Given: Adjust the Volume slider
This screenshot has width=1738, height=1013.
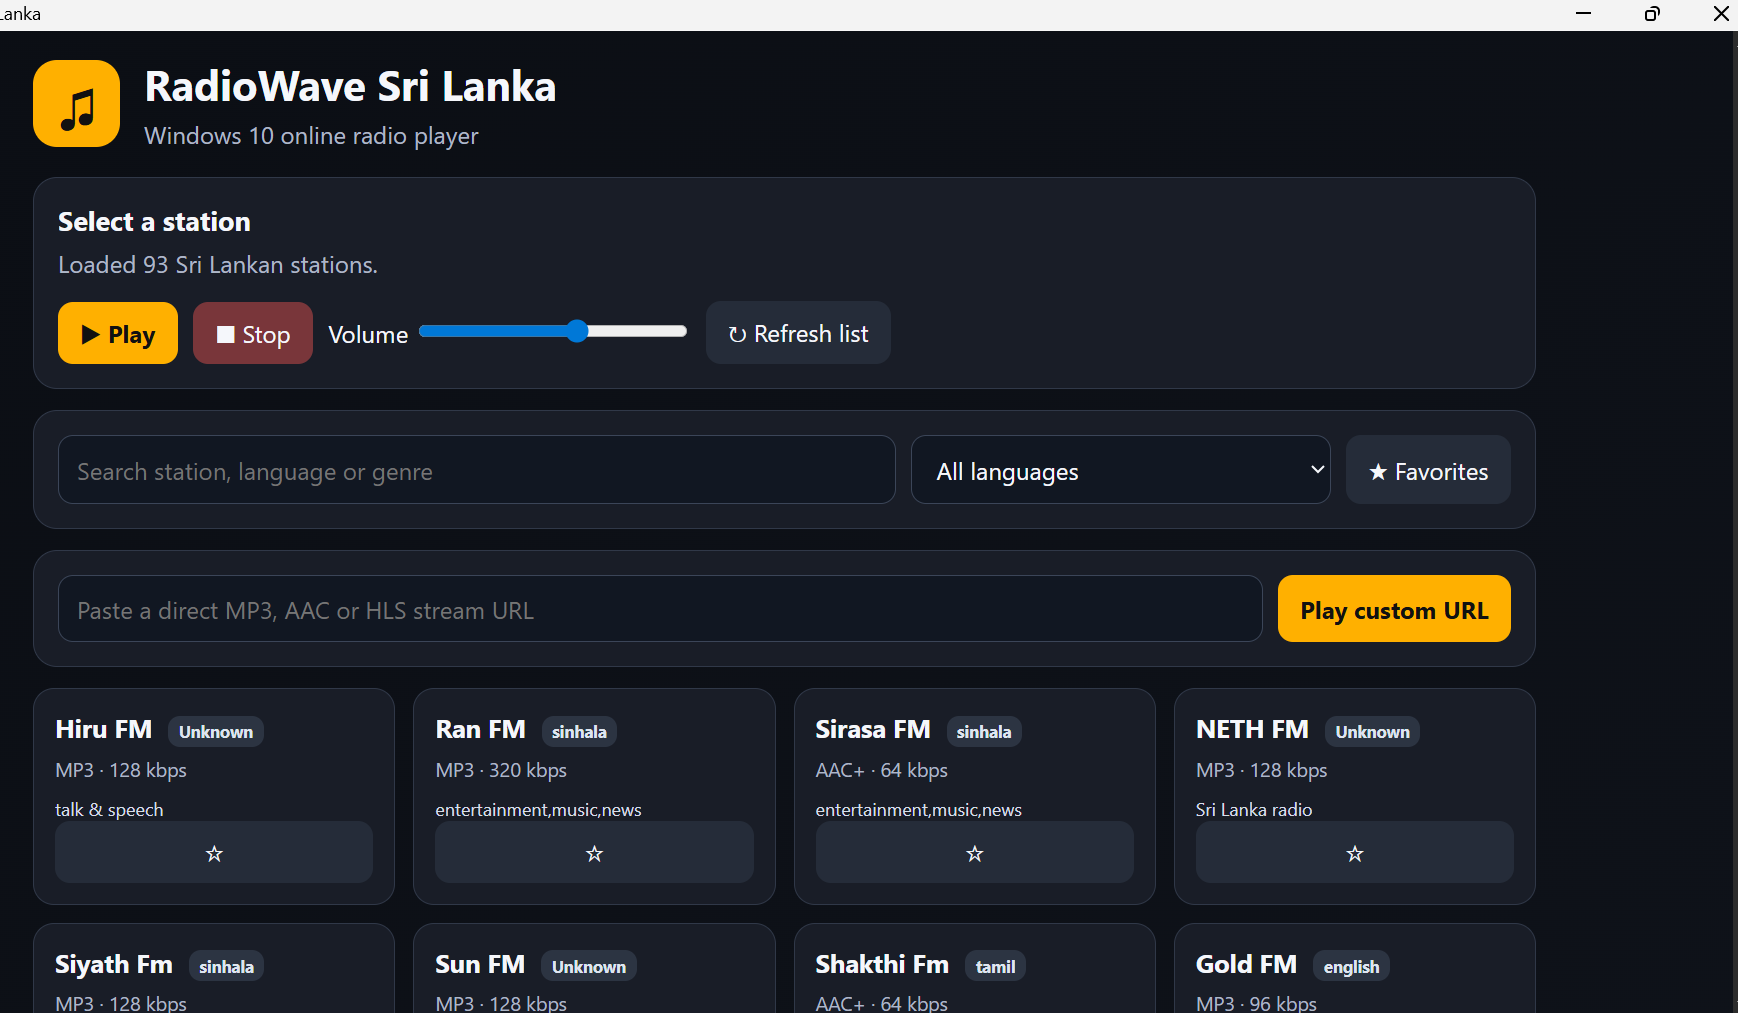Looking at the screenshot, I should 553,332.
